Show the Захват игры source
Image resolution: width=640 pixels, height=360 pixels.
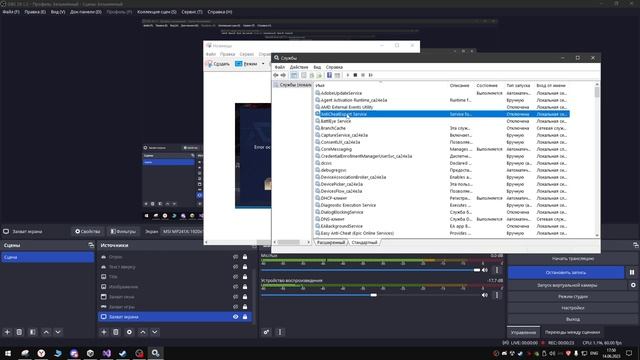(236, 307)
